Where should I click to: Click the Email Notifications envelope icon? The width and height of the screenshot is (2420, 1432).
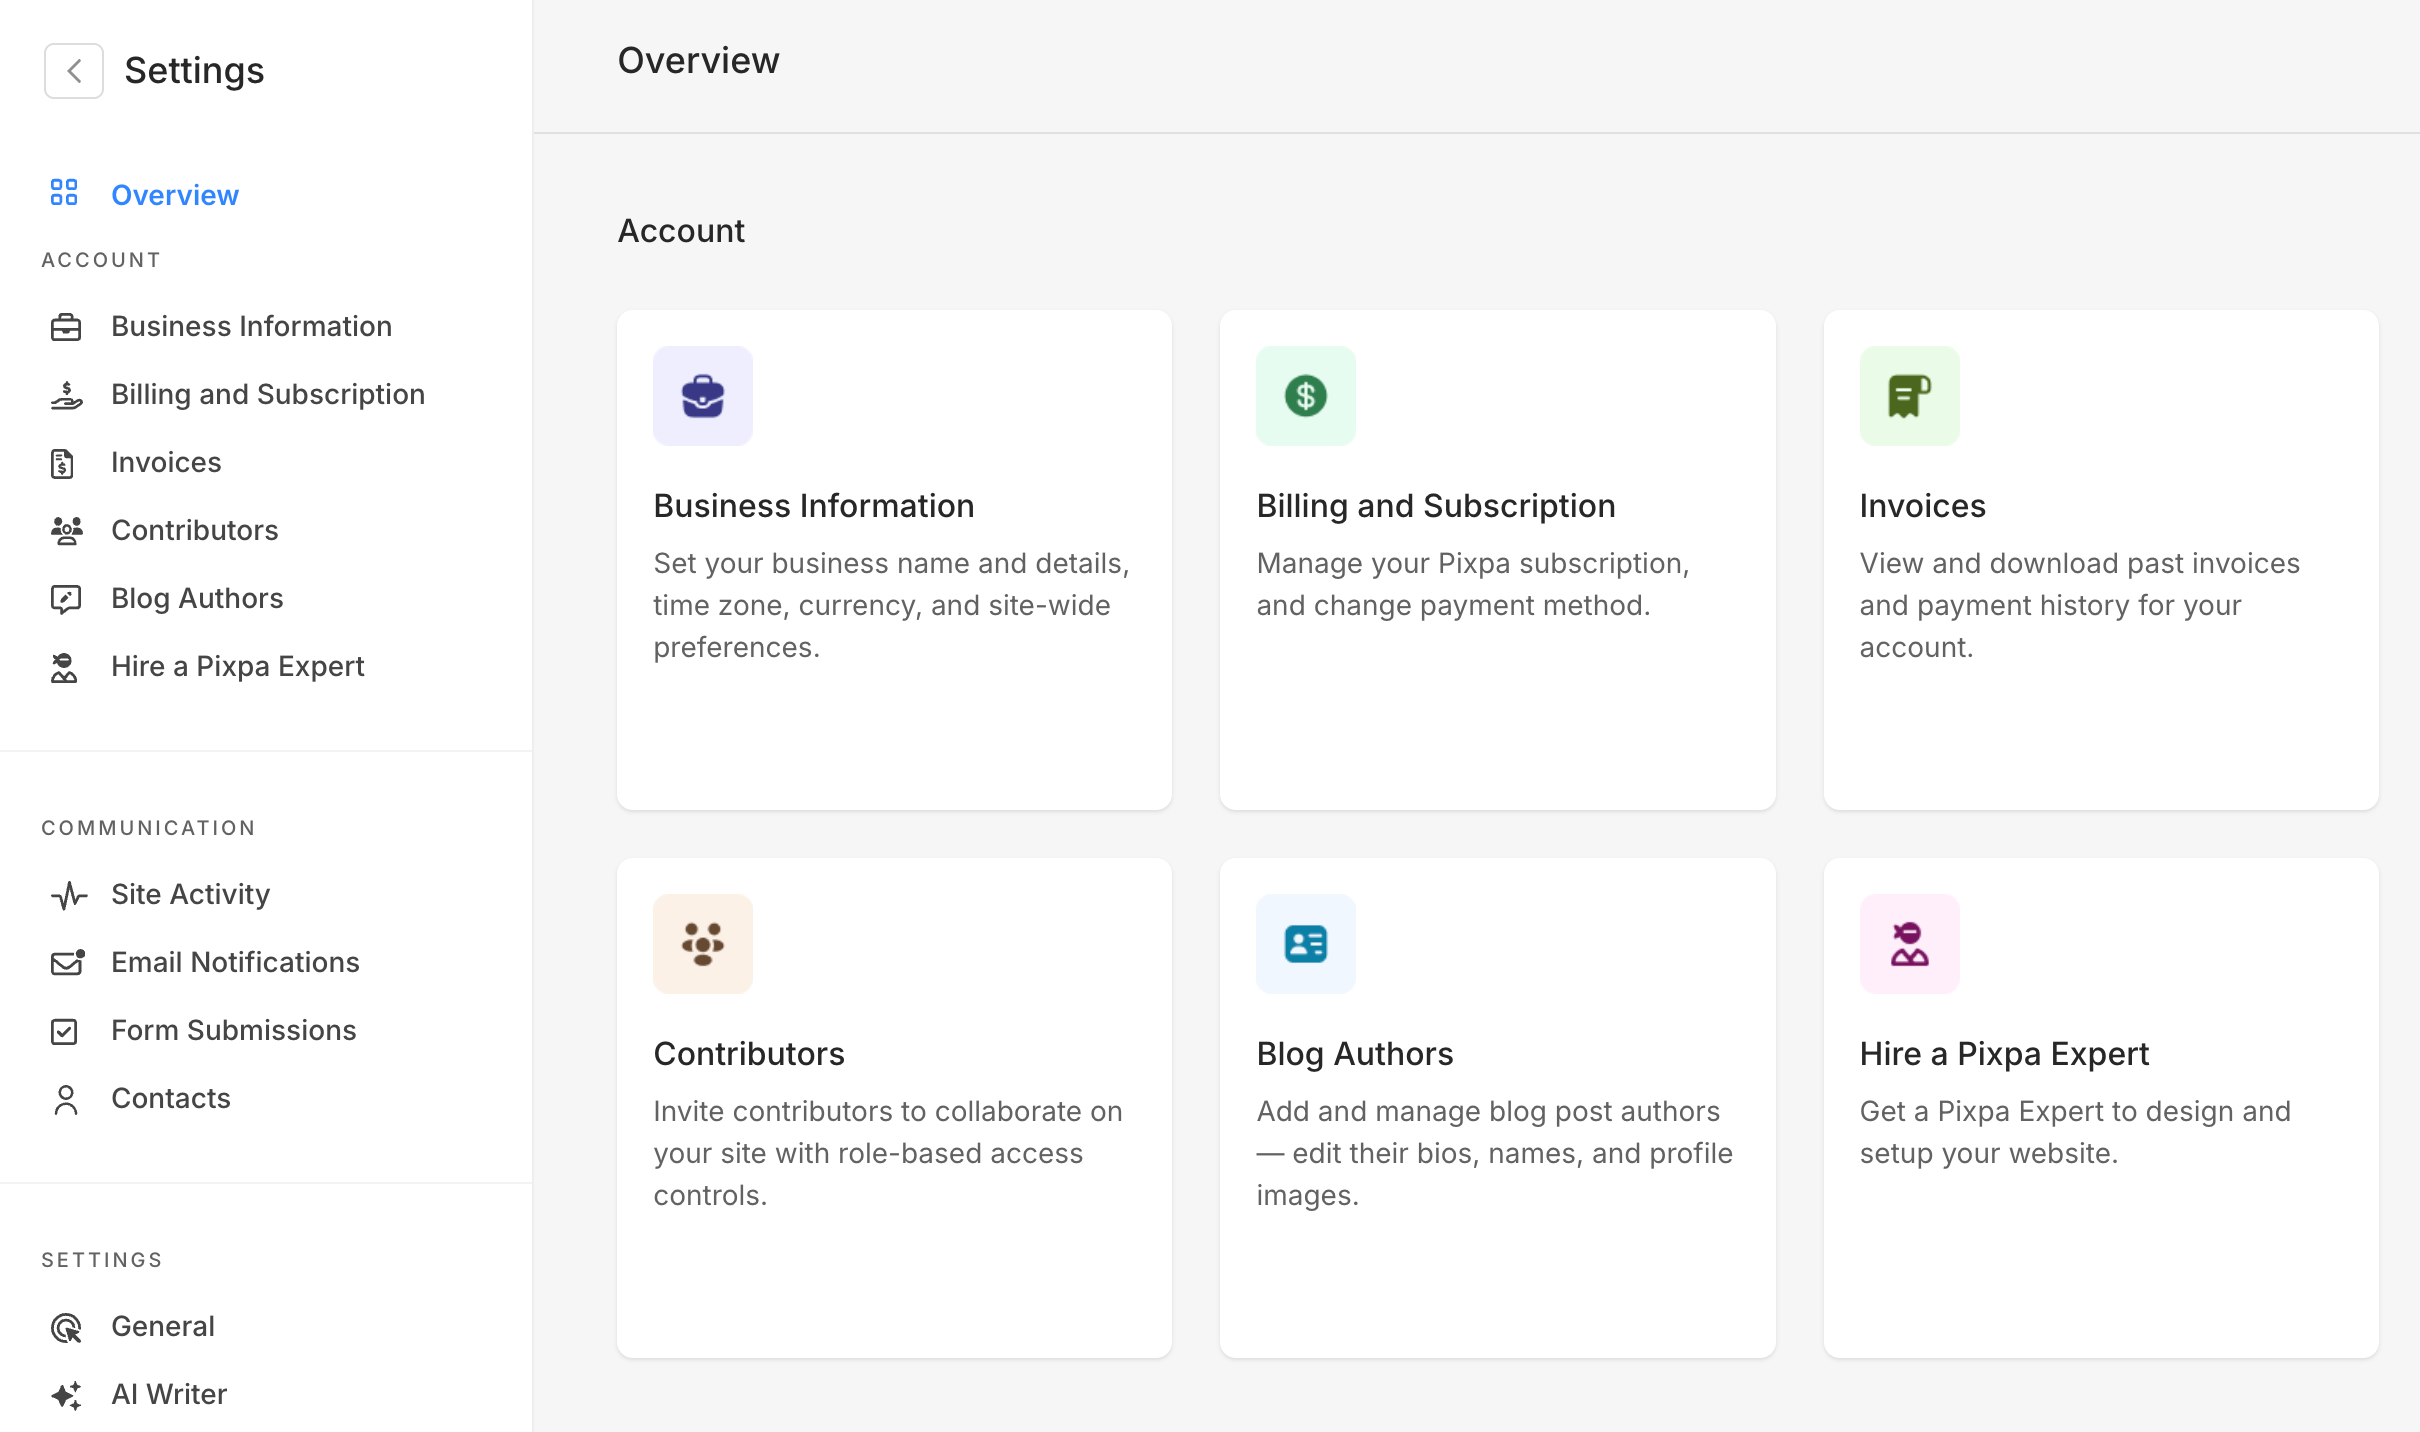(67, 962)
